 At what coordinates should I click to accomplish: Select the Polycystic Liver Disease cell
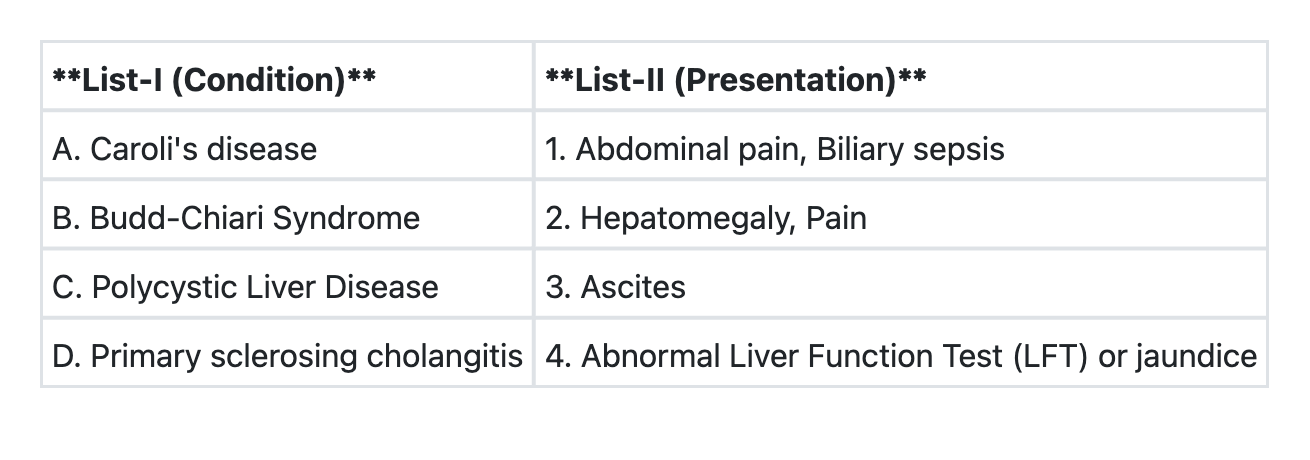click(245, 287)
